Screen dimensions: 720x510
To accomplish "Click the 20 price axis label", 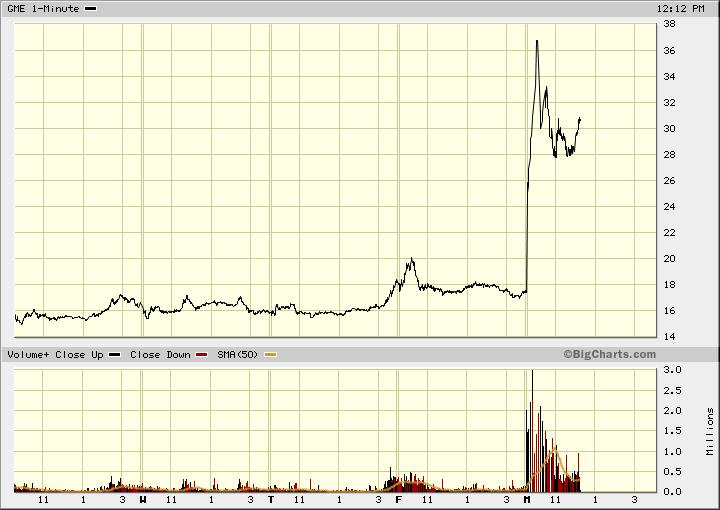I will [x=669, y=258].
